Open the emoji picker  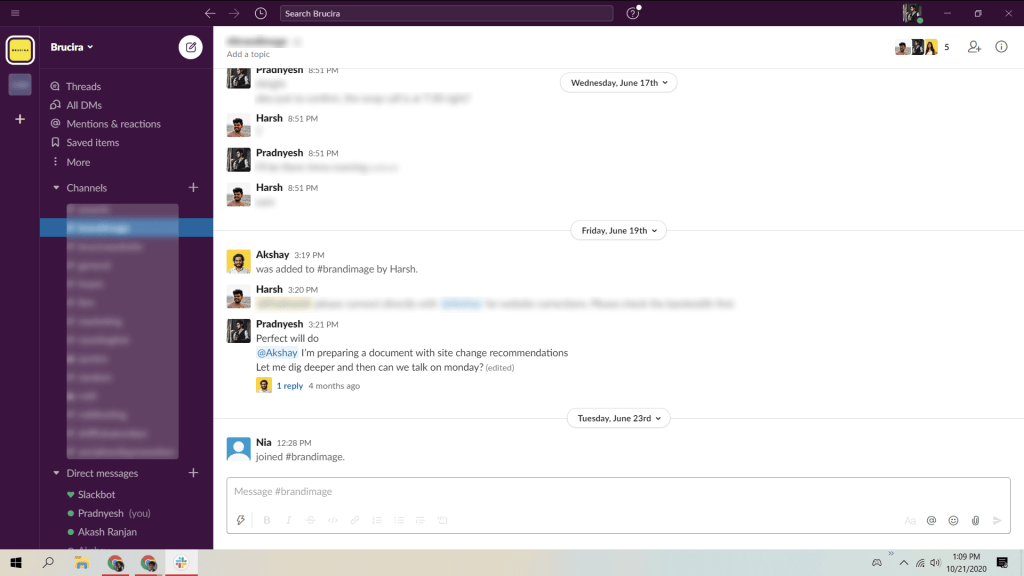click(953, 520)
